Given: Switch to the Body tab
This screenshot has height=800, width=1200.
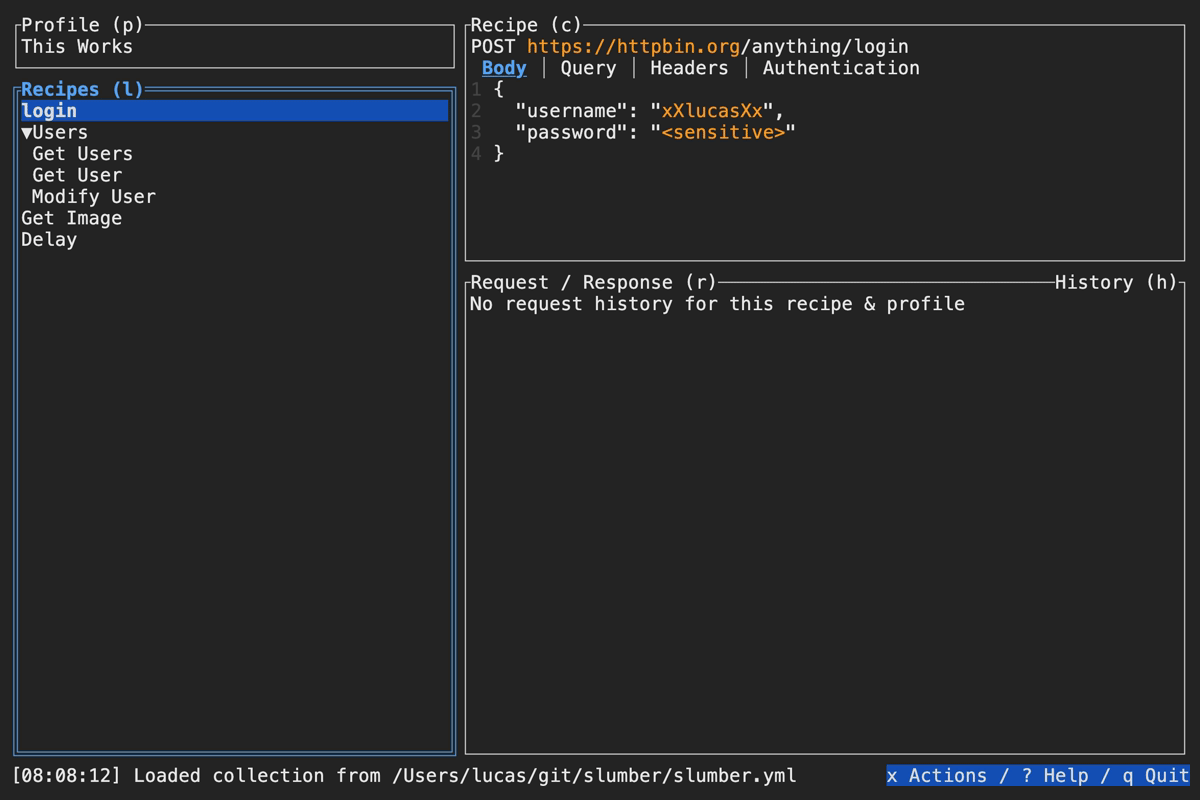Looking at the screenshot, I should (504, 68).
